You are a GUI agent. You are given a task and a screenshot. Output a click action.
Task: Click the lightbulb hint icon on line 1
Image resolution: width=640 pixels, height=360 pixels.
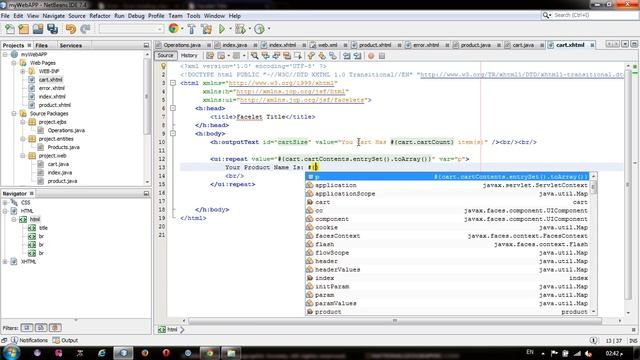pos(163,66)
